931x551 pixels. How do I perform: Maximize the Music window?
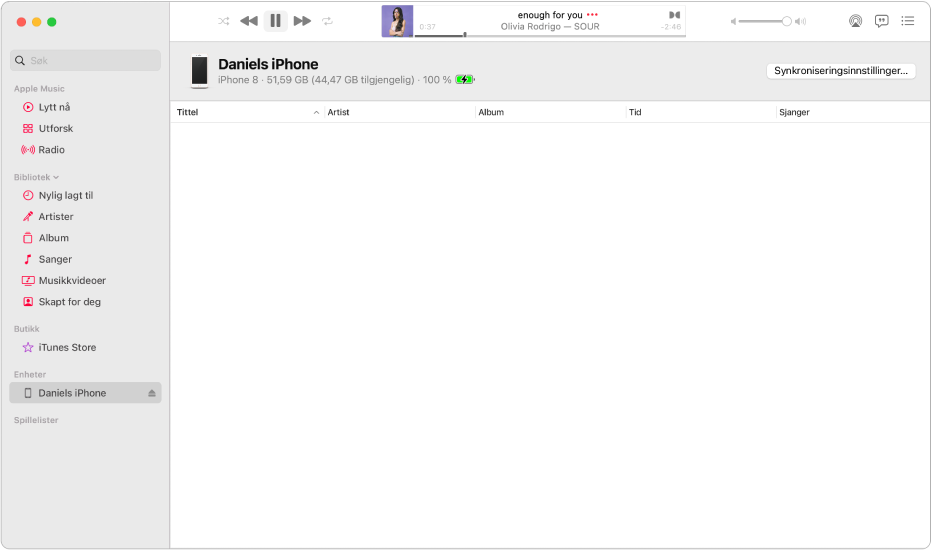click(52, 22)
